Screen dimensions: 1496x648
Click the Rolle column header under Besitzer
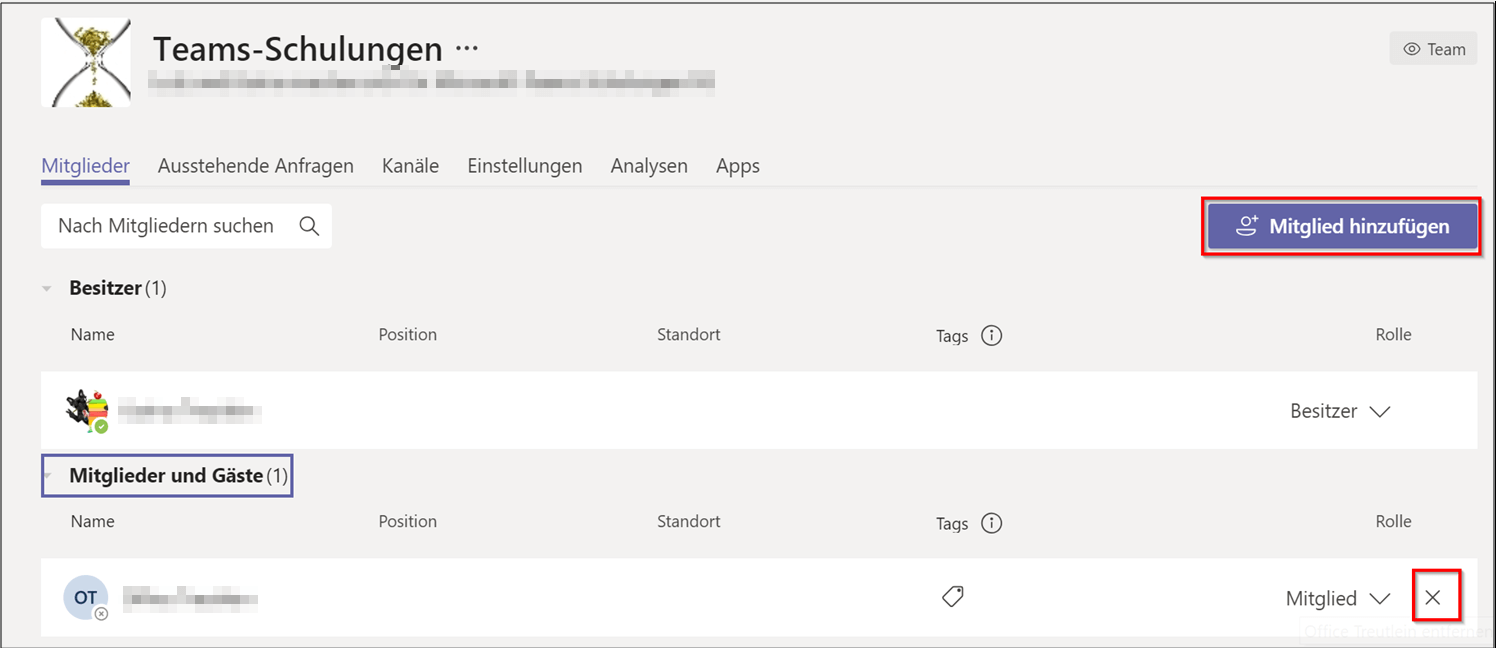coord(1393,334)
